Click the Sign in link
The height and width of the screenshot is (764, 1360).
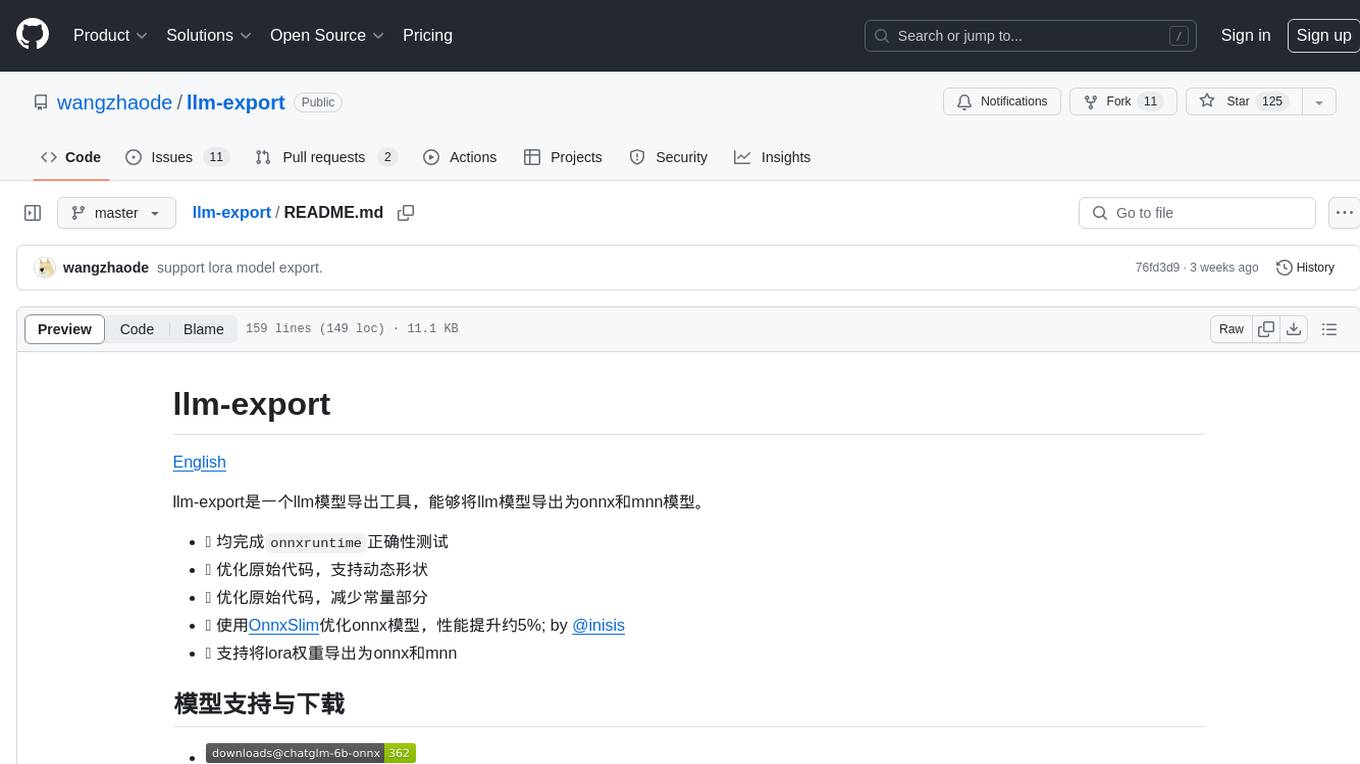pos(1245,35)
